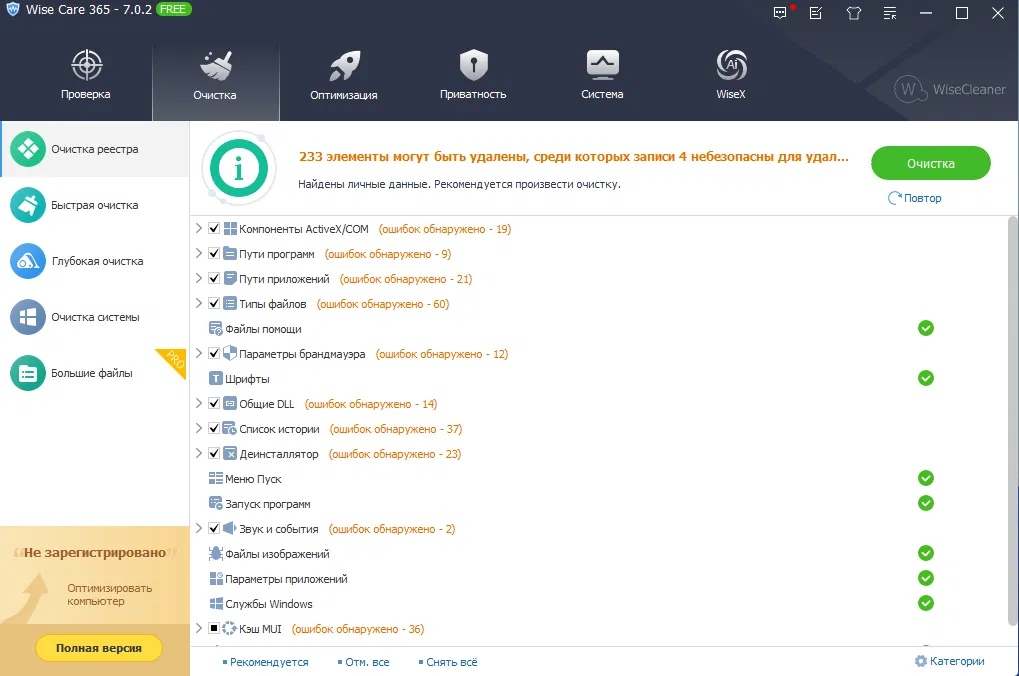Click the FREE version badge
This screenshot has height=676, width=1019.
[174, 9]
